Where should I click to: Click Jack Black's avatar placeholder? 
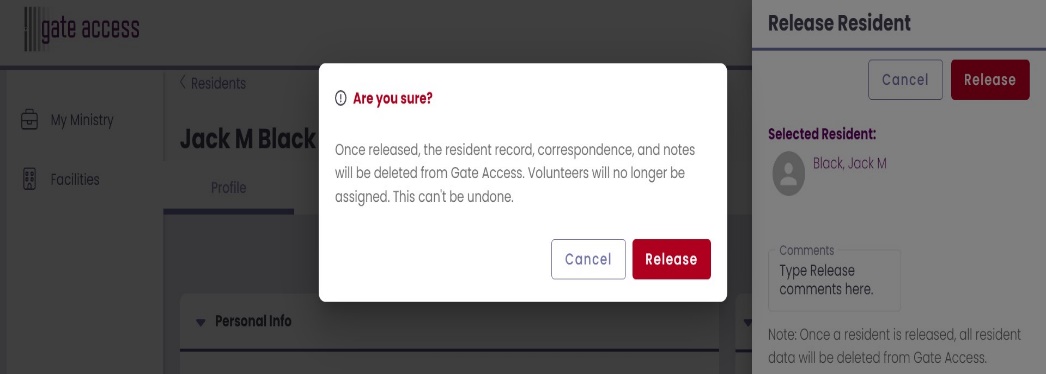789,173
